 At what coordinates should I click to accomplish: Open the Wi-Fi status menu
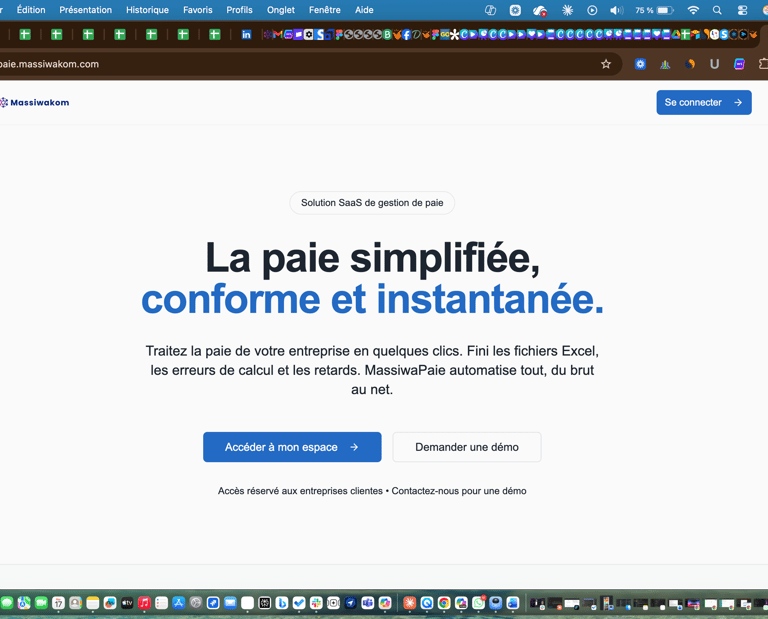(x=693, y=10)
